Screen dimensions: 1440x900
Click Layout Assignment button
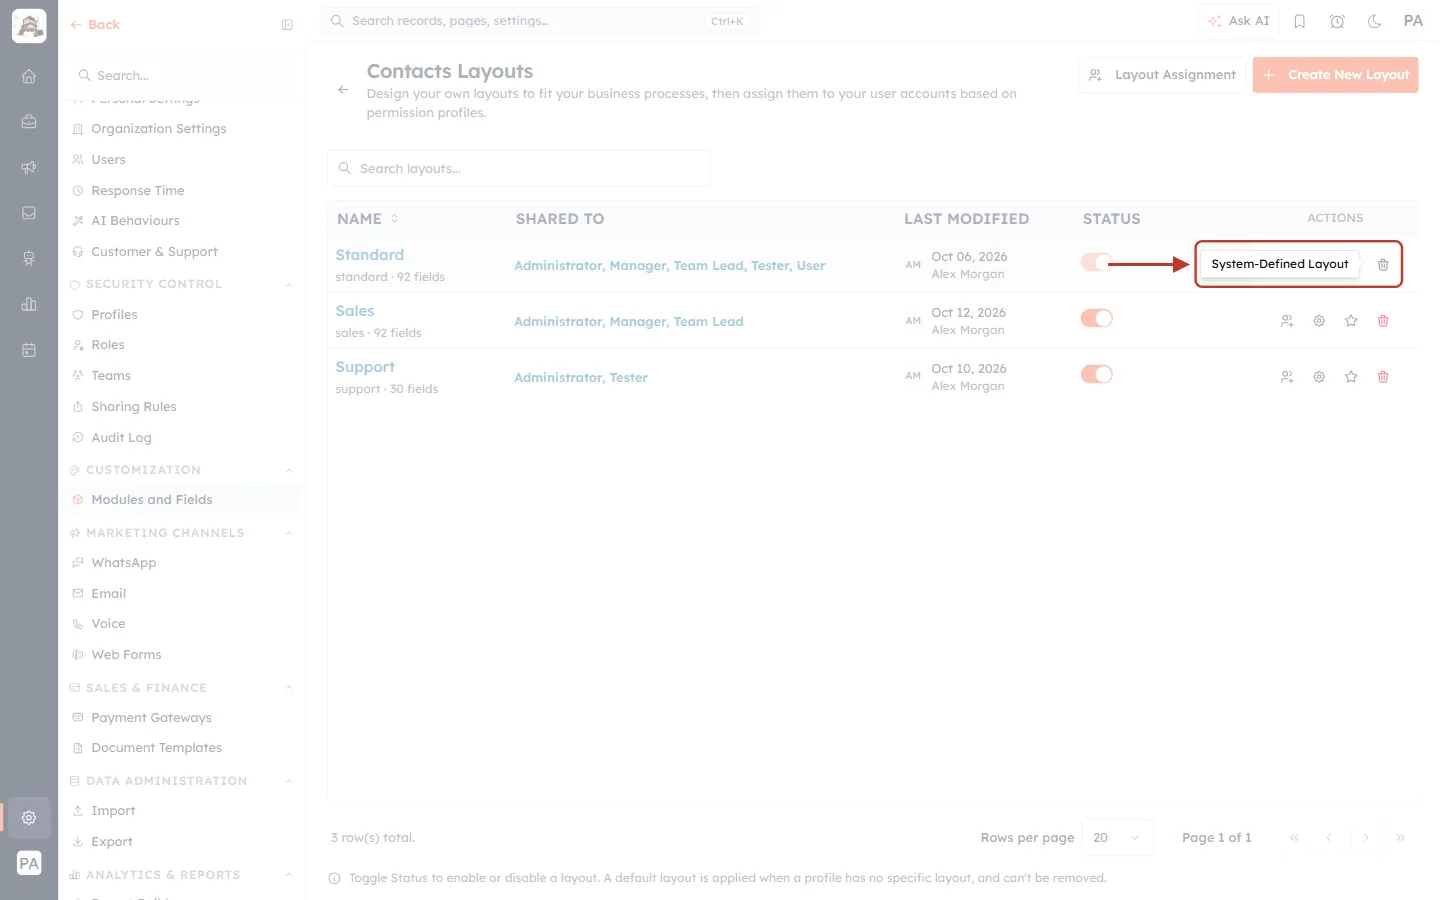coord(1162,75)
